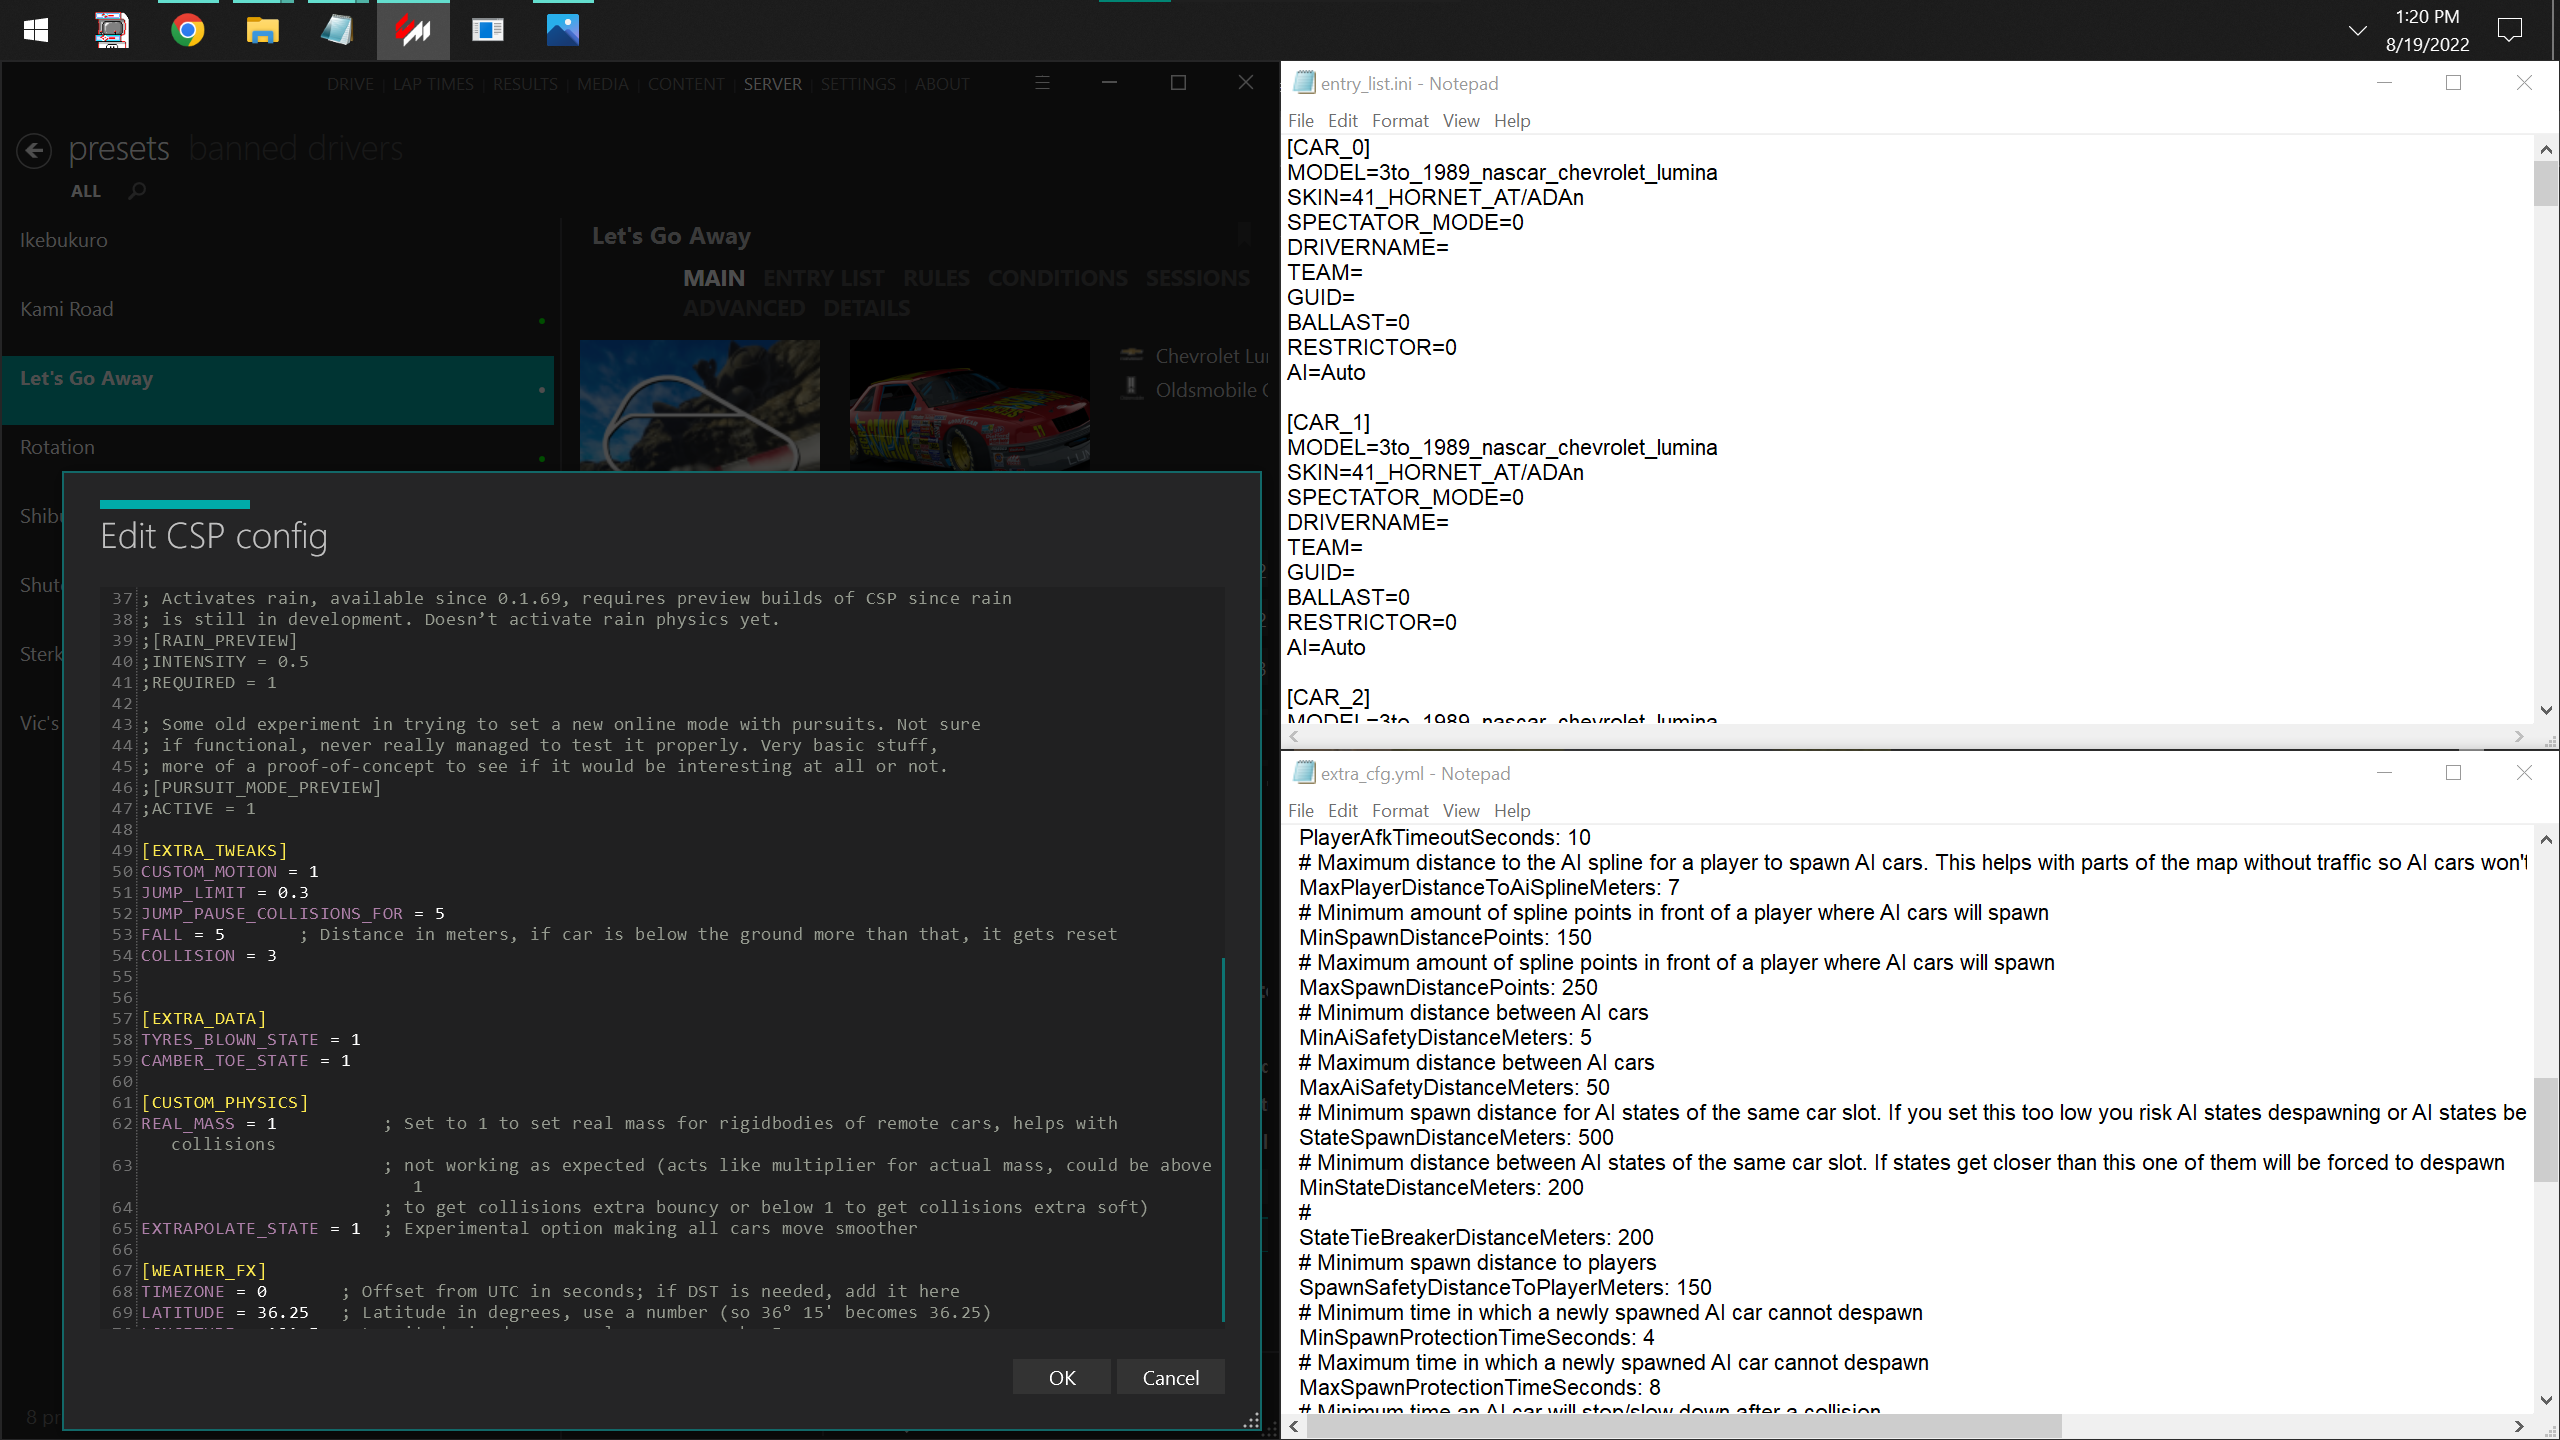Open File Explorer from the taskbar

262,30
